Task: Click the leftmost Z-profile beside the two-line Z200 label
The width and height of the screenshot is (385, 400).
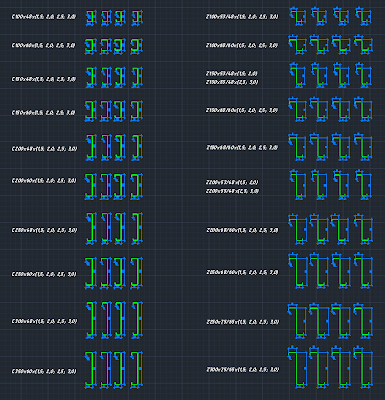Action: pos(298,185)
